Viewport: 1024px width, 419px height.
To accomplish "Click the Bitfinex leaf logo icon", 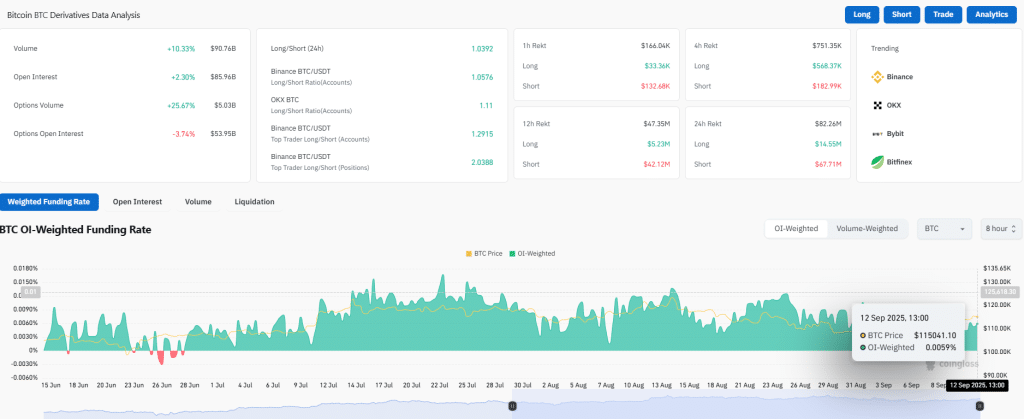I will click(878, 161).
